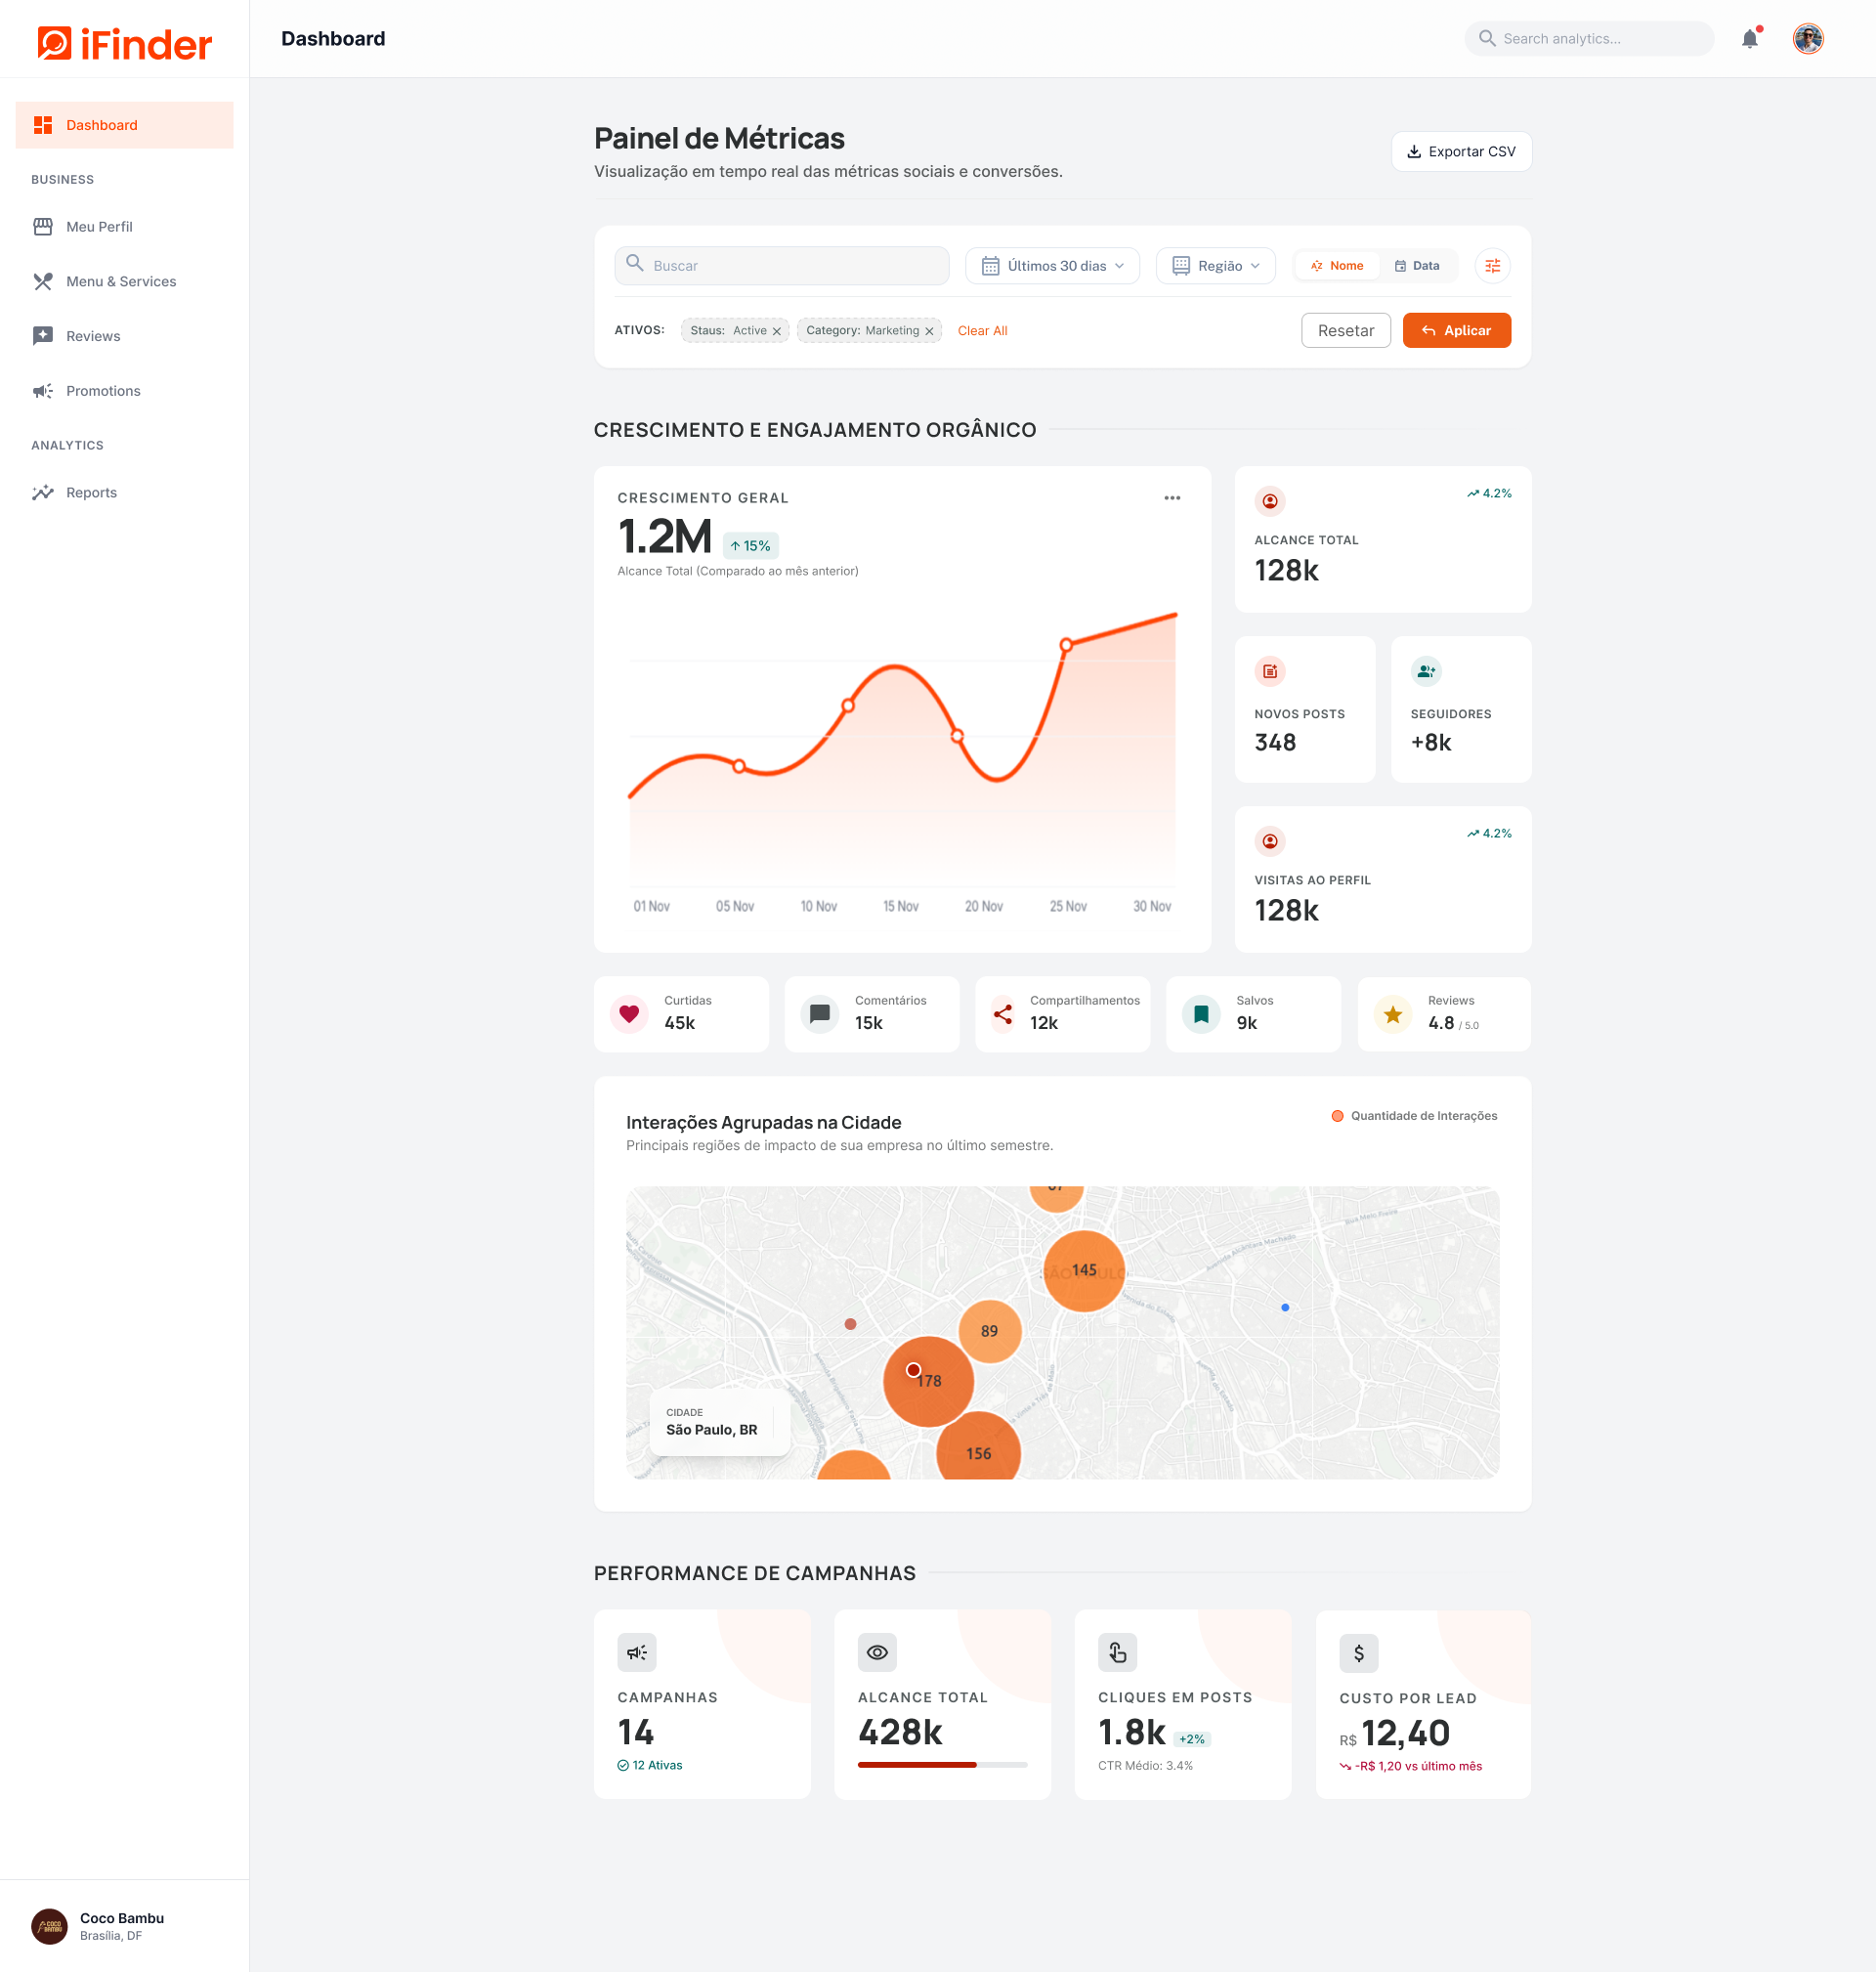Click the Campanhas megaphone icon

click(x=637, y=1653)
